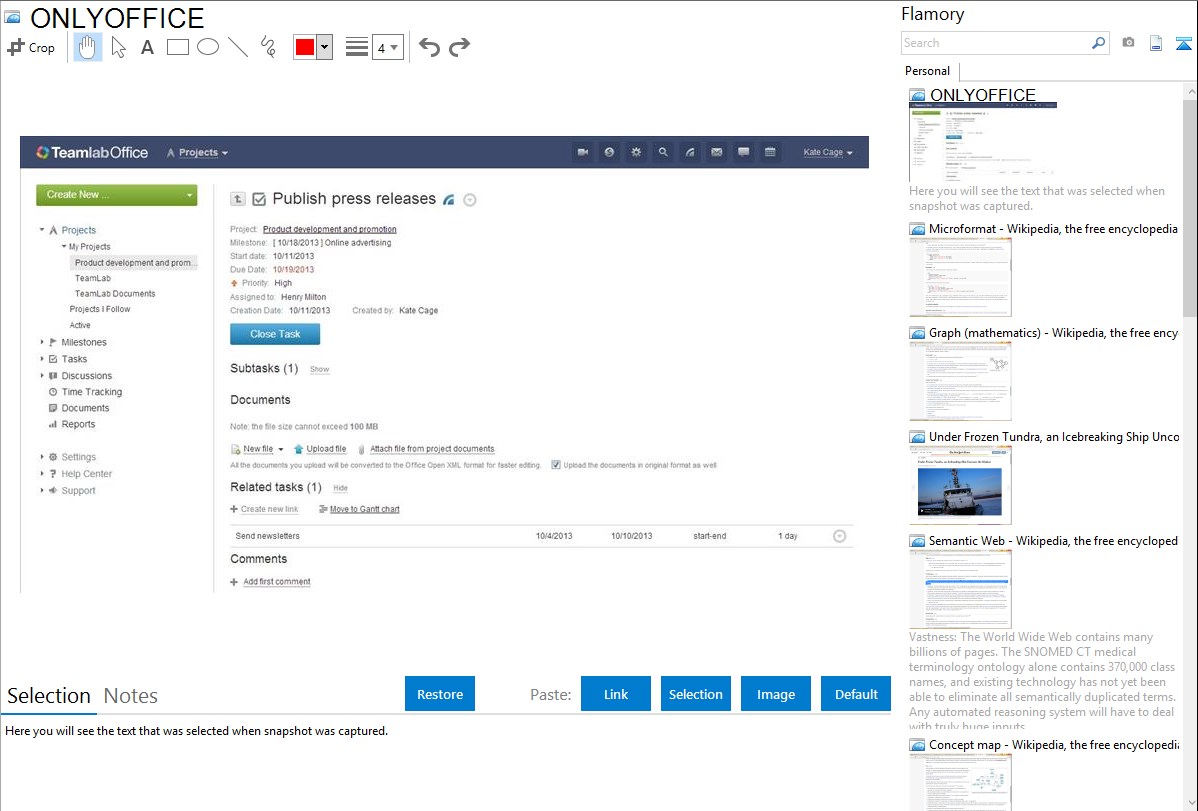Open the Create New dropdown button
Screen dimensions: 1198x811
point(117,195)
